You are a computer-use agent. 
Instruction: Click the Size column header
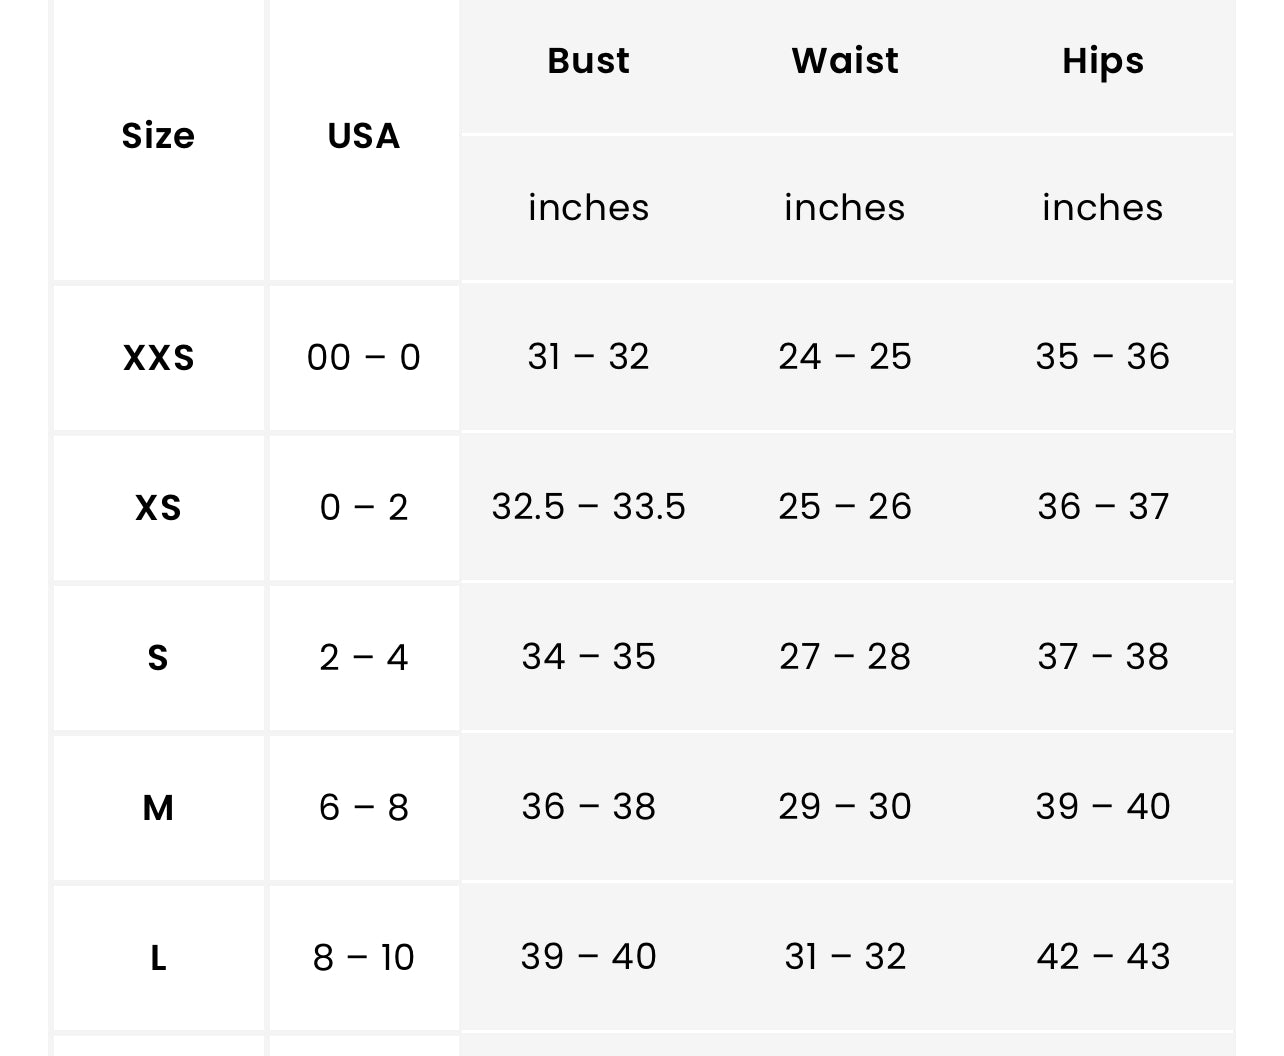tap(158, 136)
